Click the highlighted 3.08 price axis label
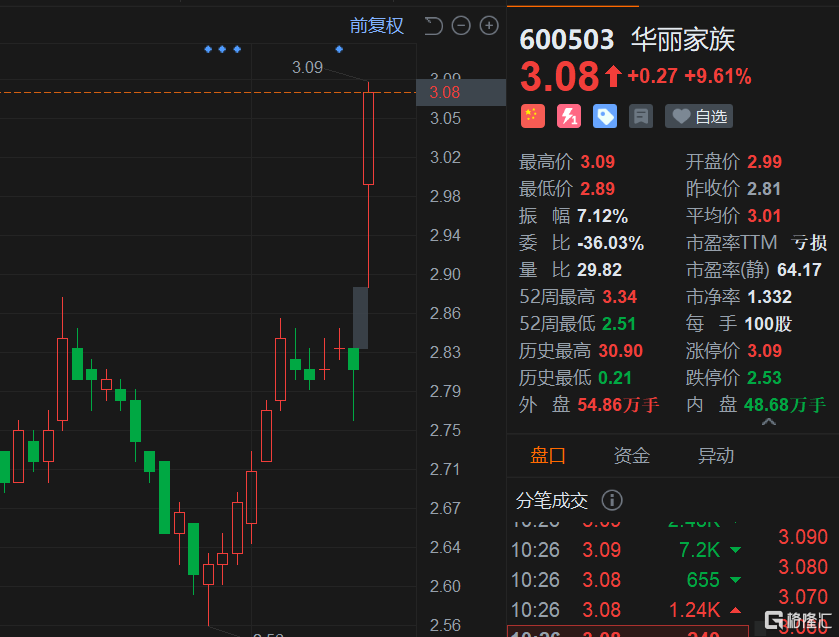 tap(461, 93)
